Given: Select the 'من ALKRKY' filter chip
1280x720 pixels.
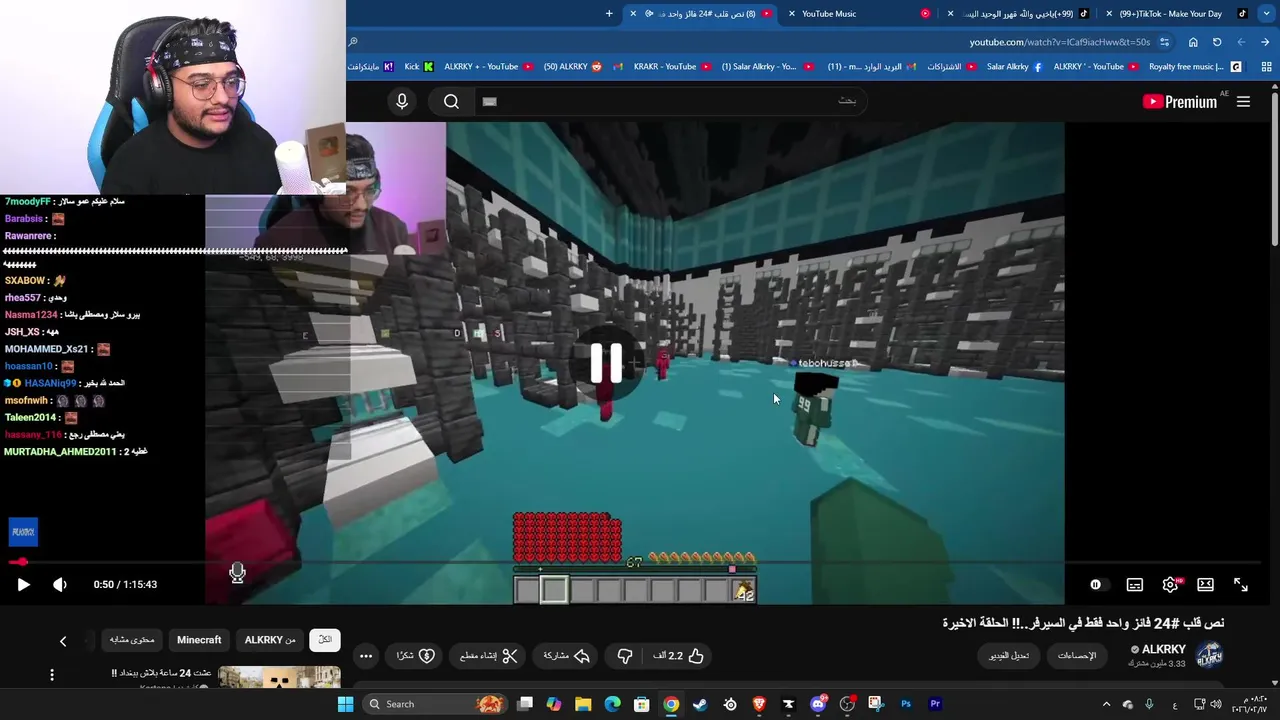Looking at the screenshot, I should pyautogui.click(x=270, y=640).
